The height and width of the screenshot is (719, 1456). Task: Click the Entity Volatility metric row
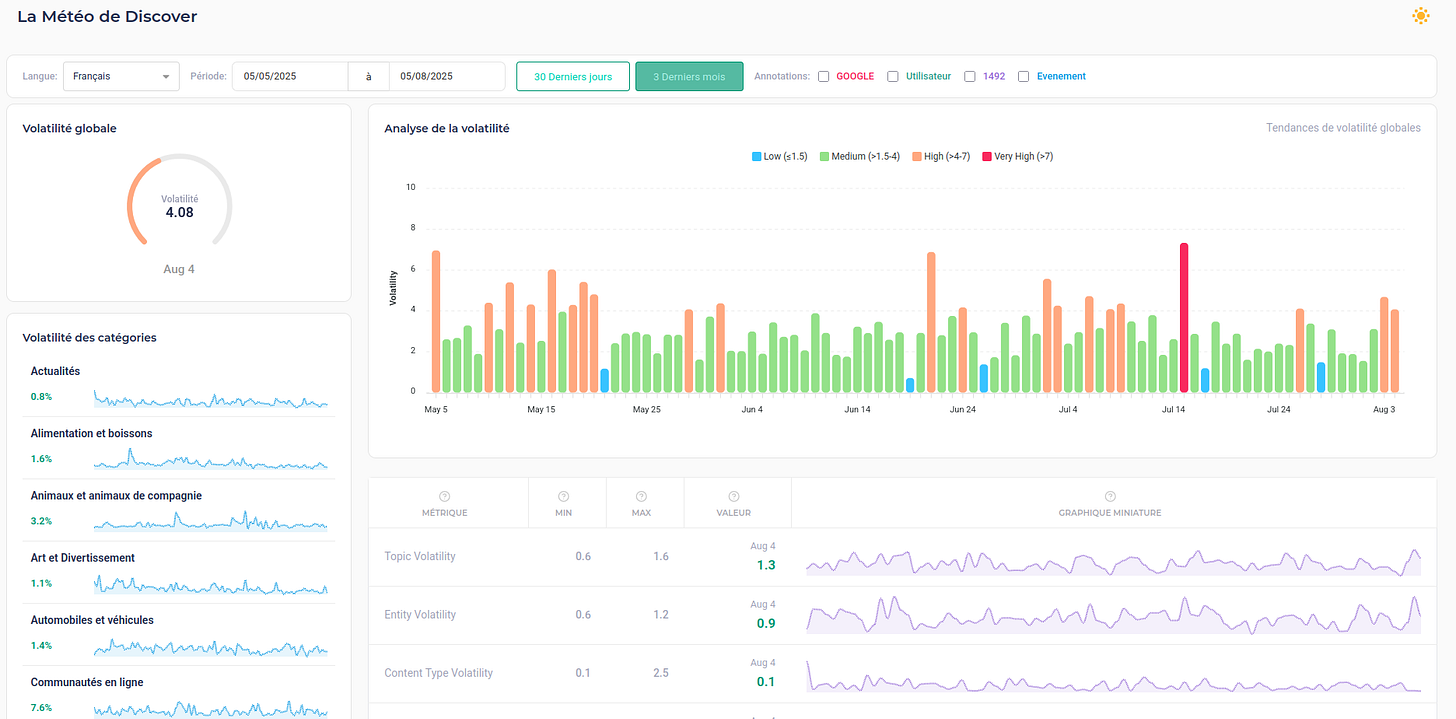pyautogui.click(x=903, y=615)
